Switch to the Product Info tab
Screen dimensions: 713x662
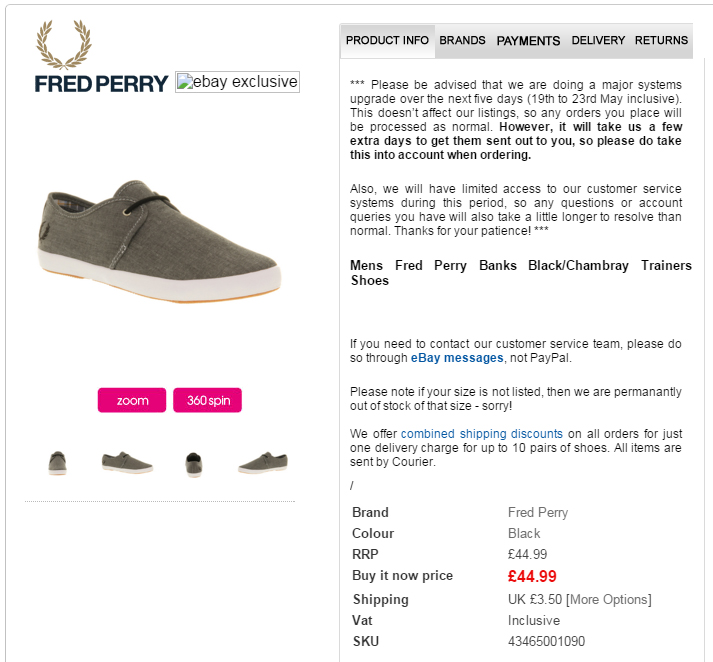(x=387, y=41)
